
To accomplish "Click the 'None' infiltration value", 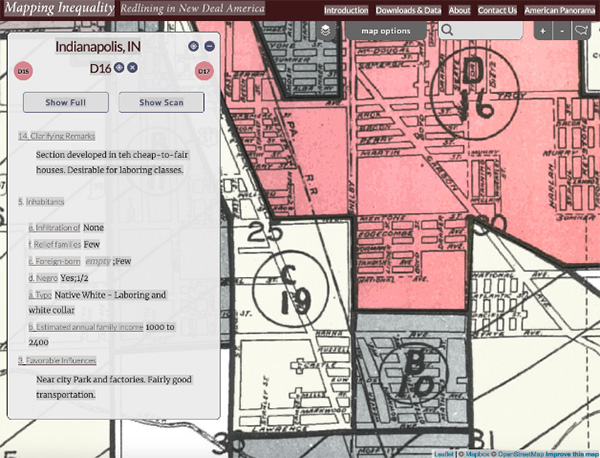I will [93, 228].
